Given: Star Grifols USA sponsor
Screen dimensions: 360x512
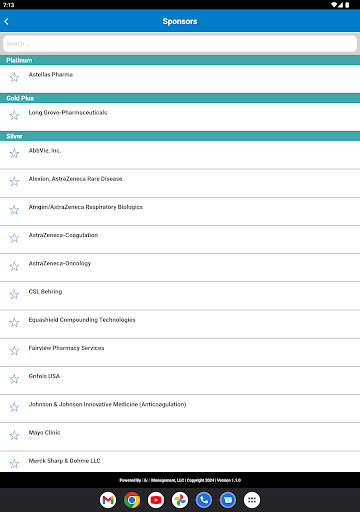Looking at the screenshot, I should coord(14,379).
